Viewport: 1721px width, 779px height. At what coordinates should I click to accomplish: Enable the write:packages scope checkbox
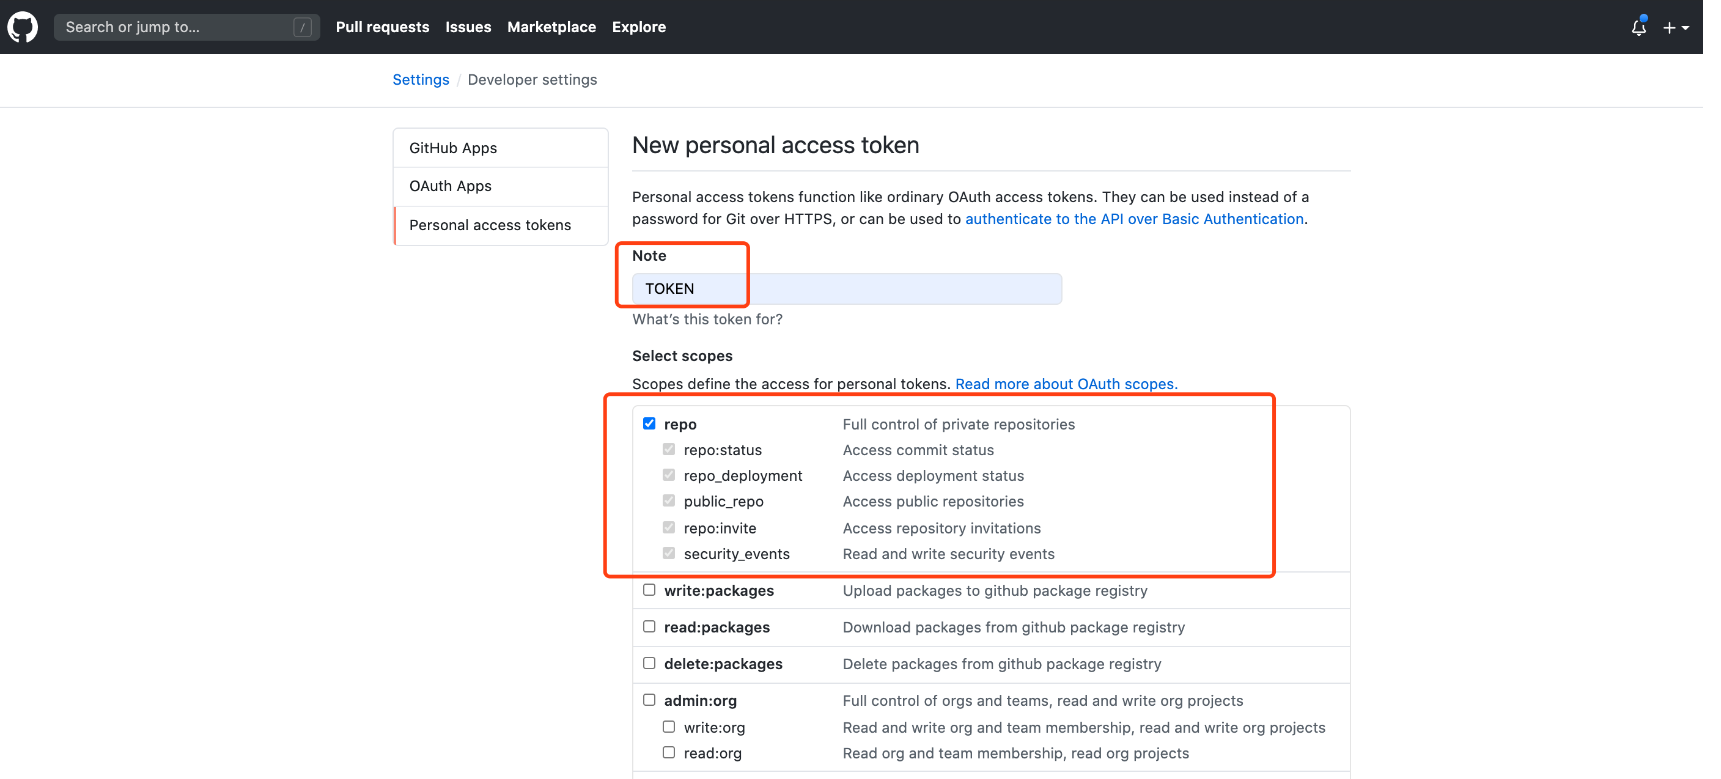coord(649,590)
